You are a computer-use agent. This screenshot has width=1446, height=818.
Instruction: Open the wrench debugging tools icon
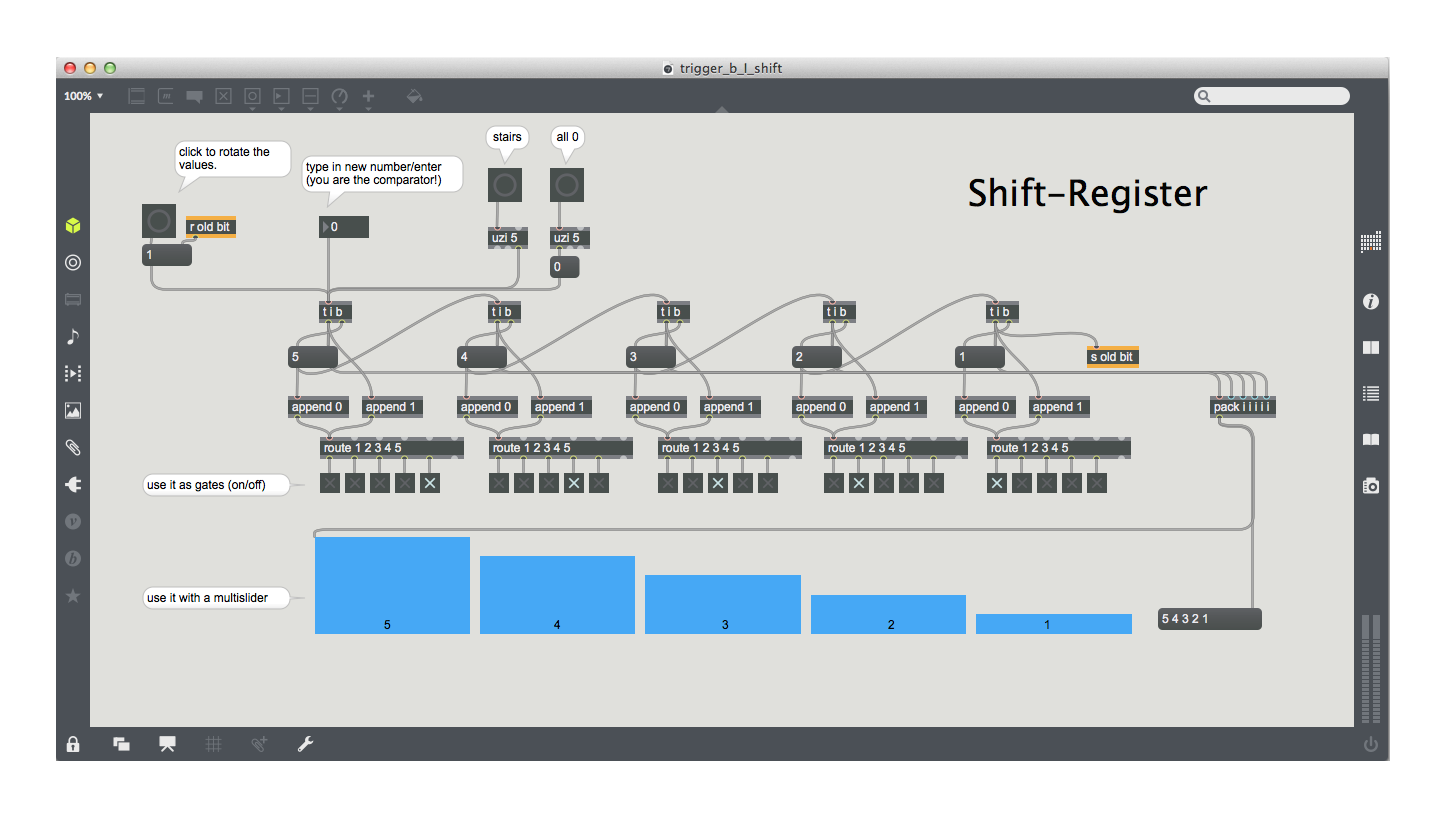click(306, 744)
